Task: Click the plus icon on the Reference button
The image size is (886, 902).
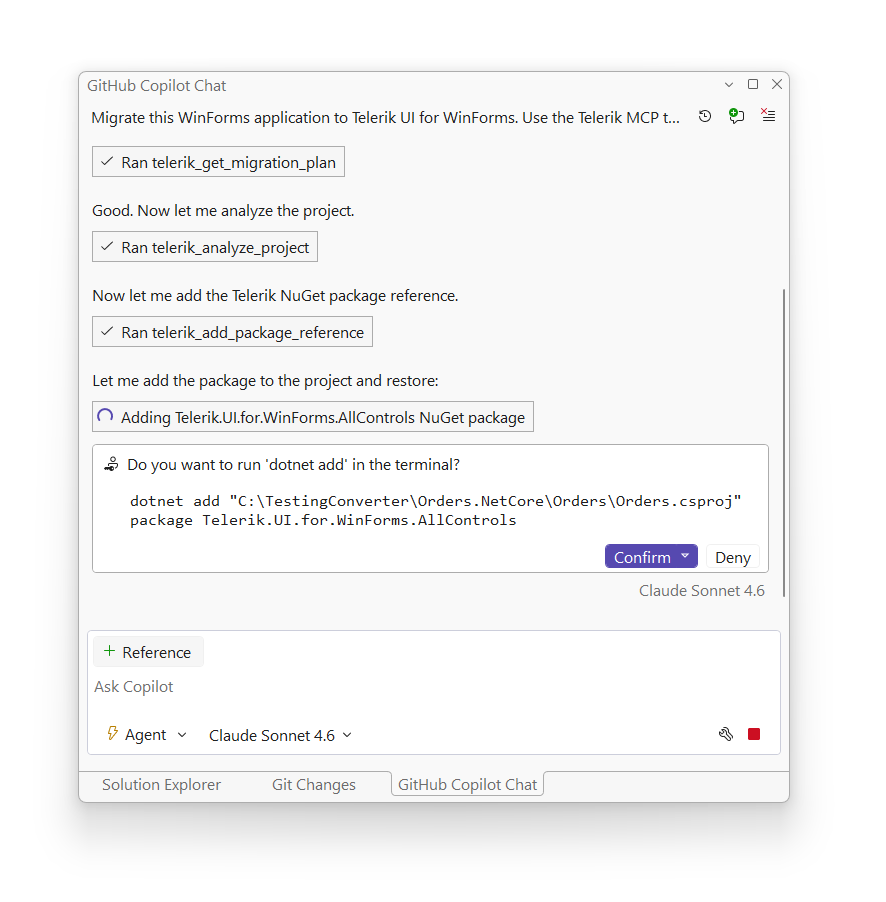Action: click(109, 651)
